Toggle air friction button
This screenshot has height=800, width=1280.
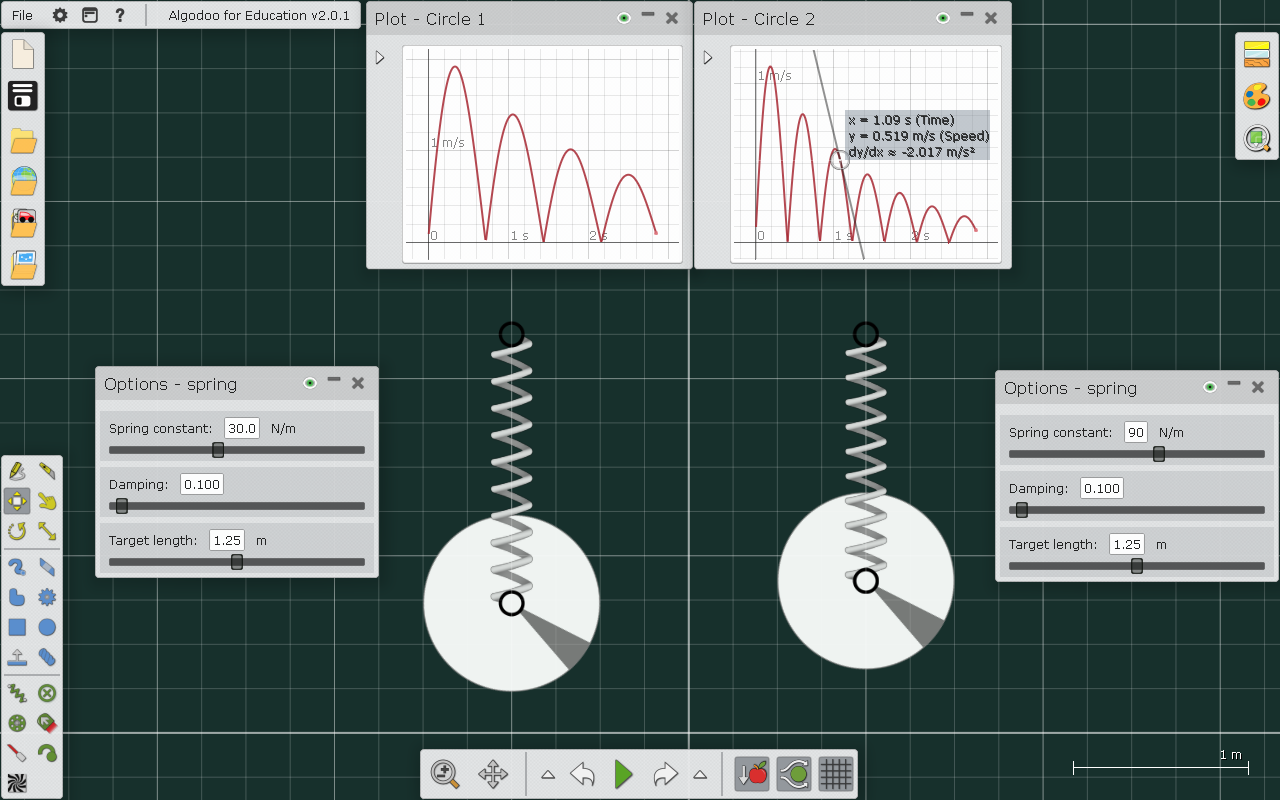[794, 773]
